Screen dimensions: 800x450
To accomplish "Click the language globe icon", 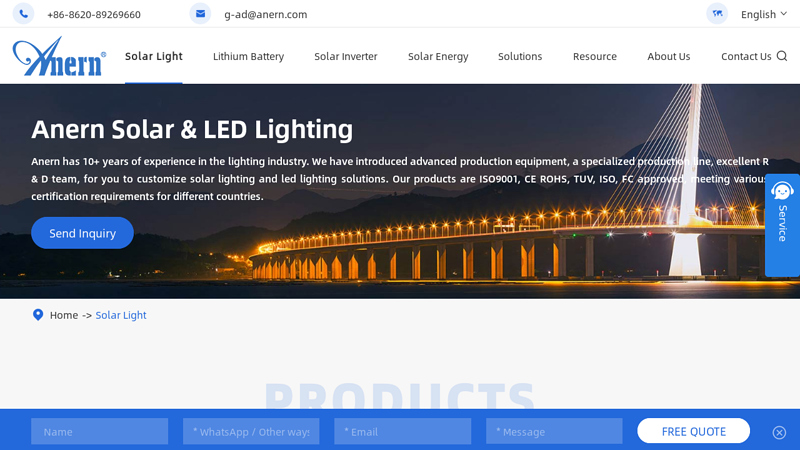I will tap(717, 14).
